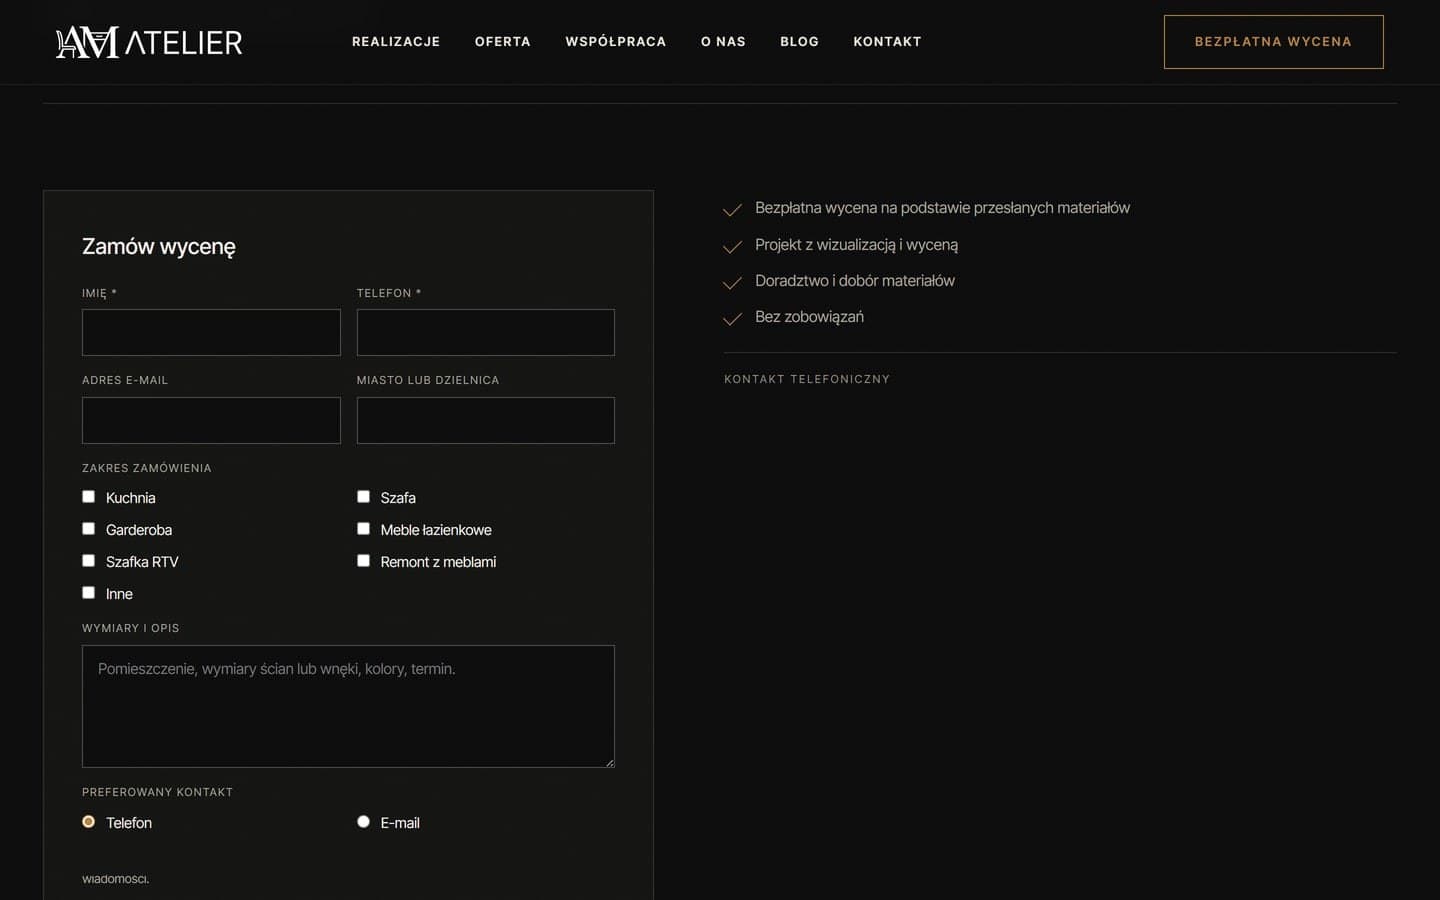Open the Współpraca page
This screenshot has height=900, width=1440.
[616, 42]
